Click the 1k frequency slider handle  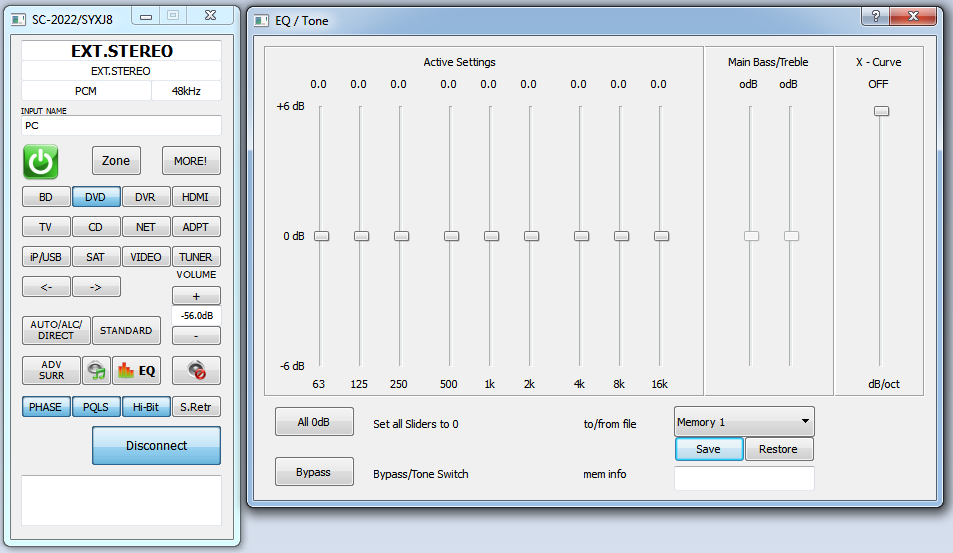[491, 236]
